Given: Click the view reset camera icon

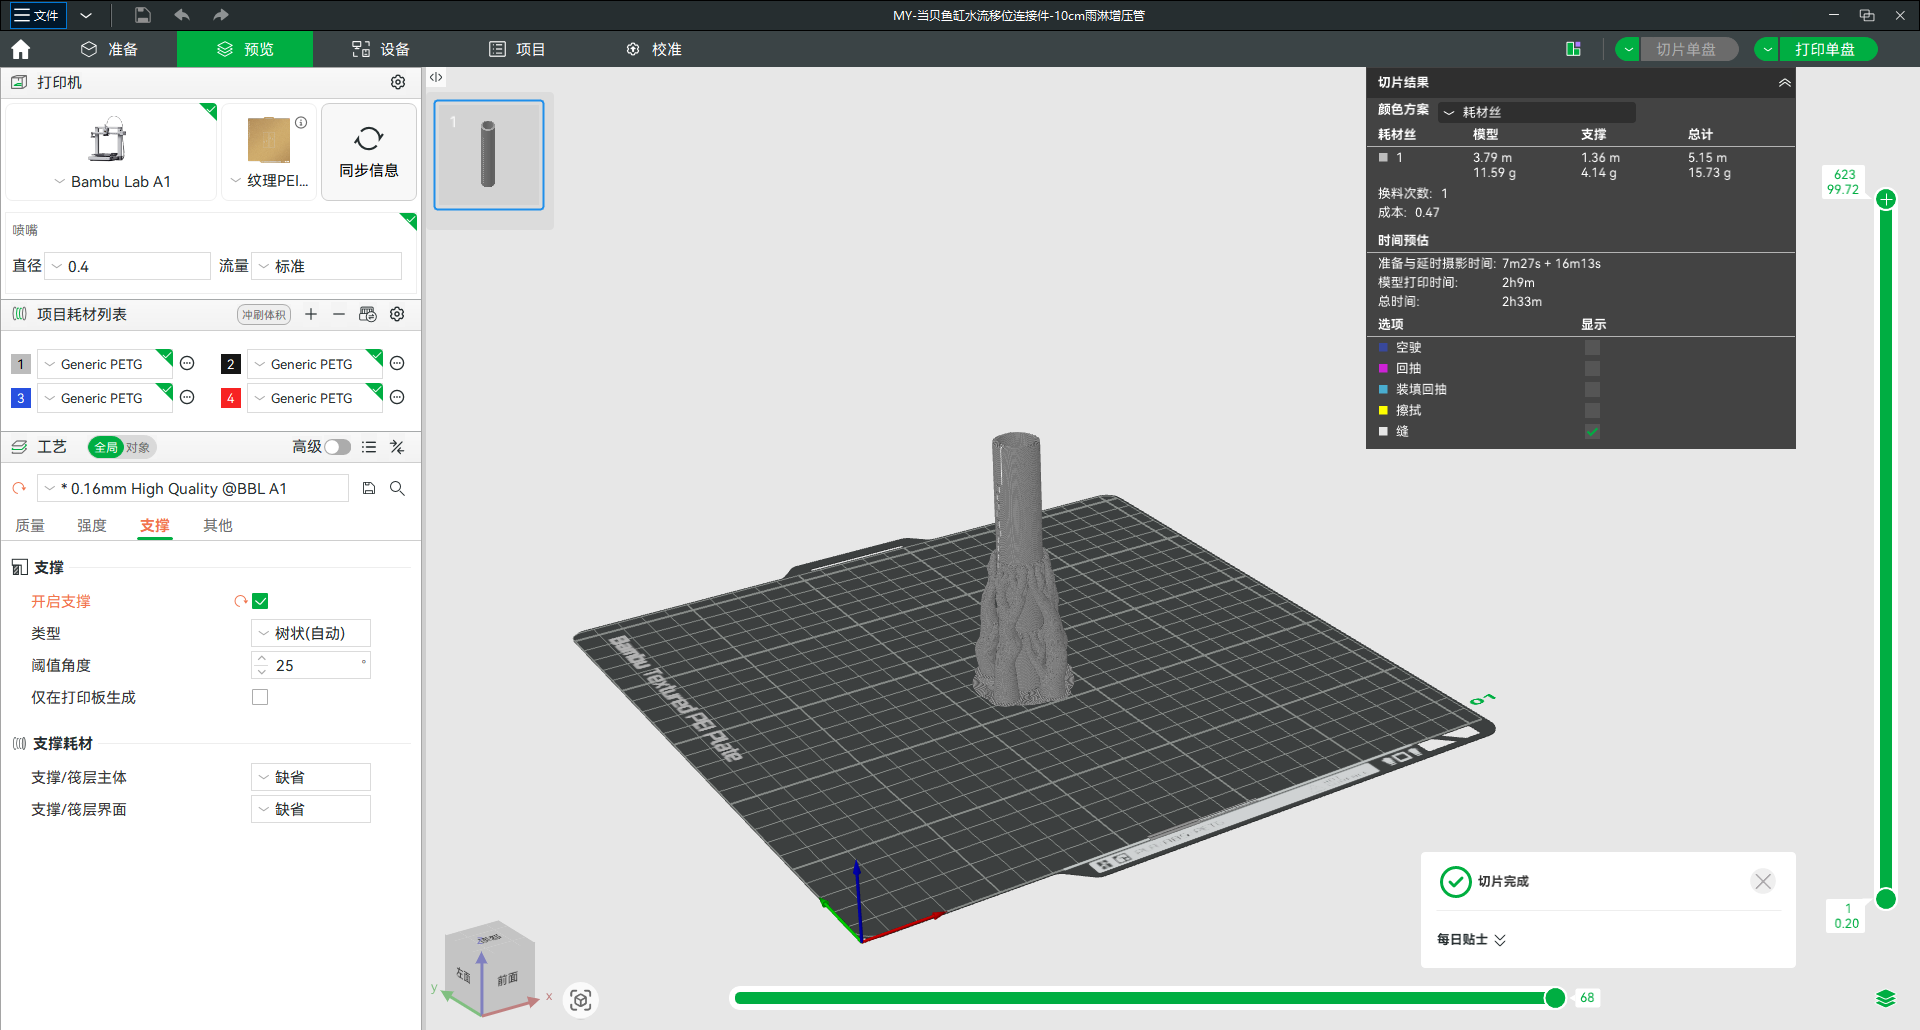Looking at the screenshot, I should point(581,999).
